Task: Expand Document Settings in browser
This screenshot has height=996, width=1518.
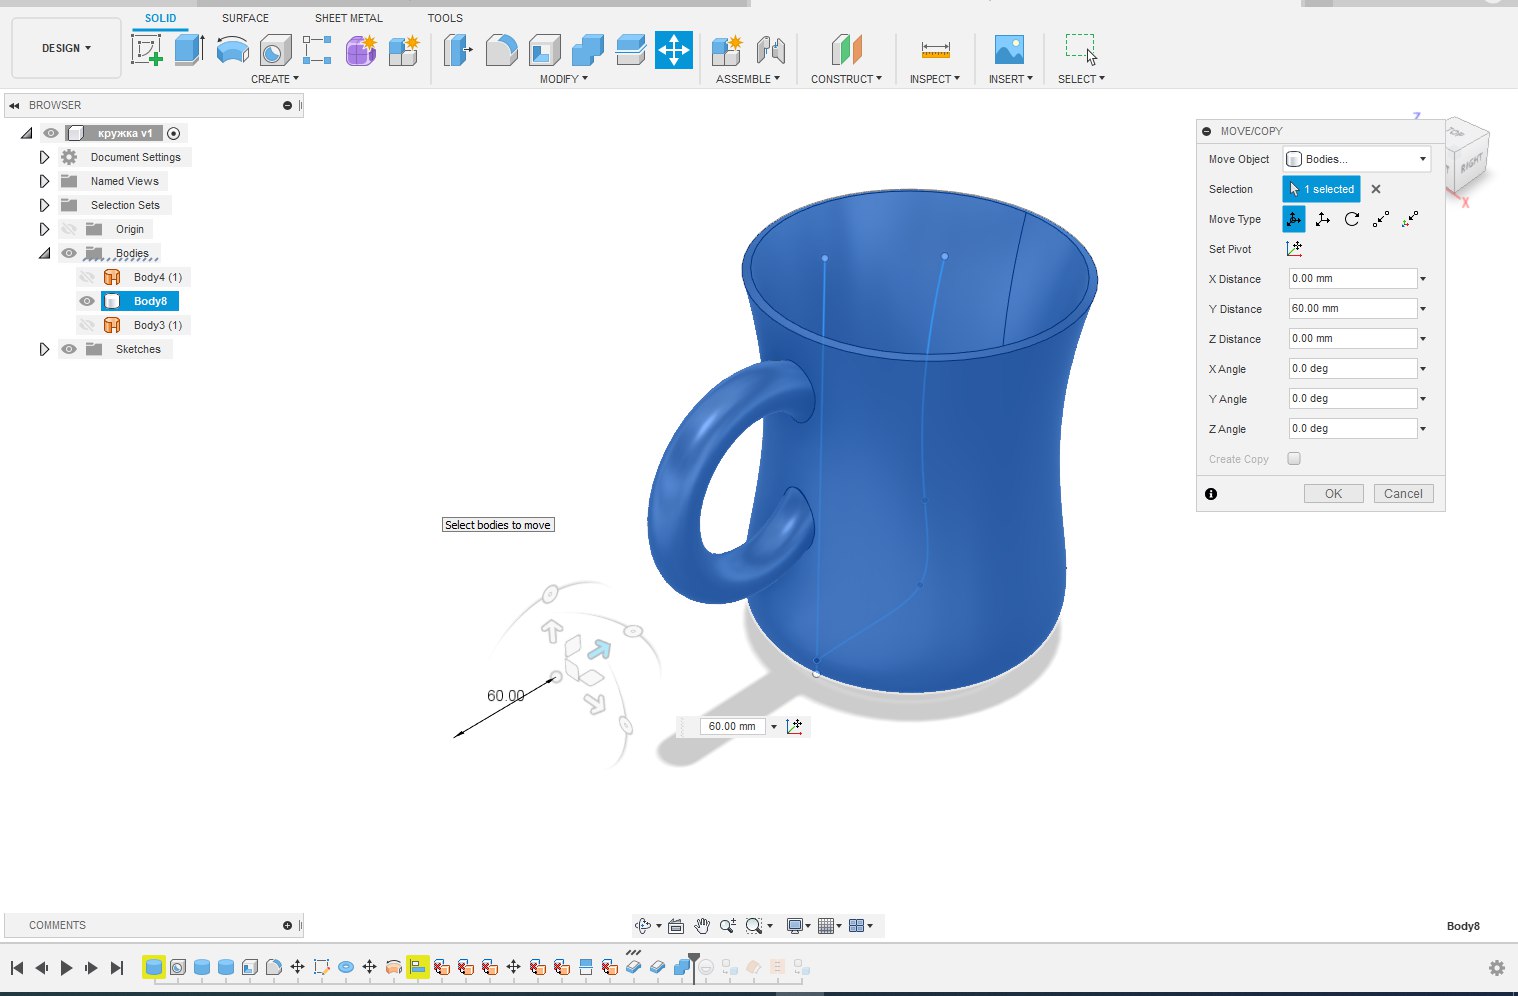Action: (x=44, y=157)
